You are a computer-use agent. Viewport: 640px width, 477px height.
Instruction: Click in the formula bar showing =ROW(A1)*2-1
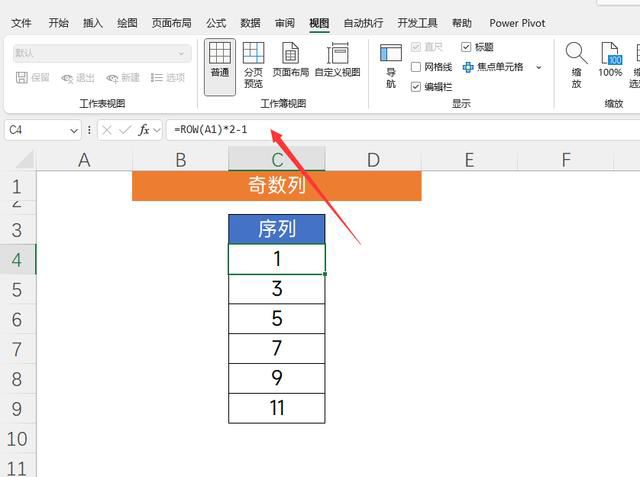point(404,130)
